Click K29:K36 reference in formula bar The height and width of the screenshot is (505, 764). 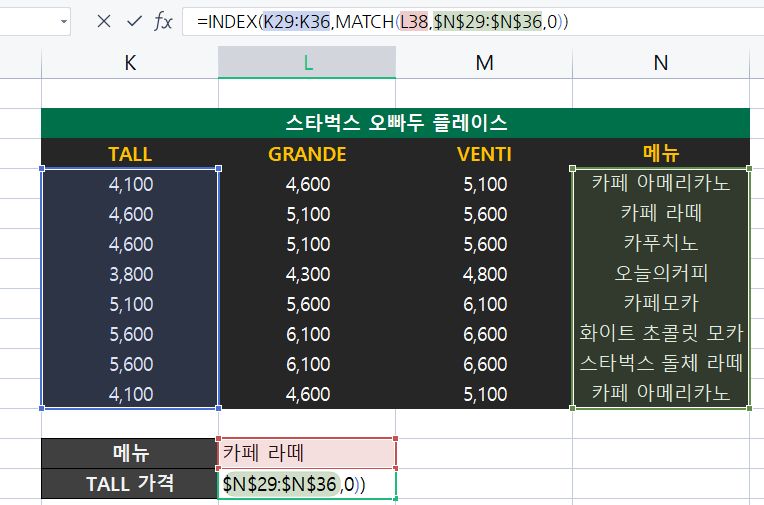(296, 21)
